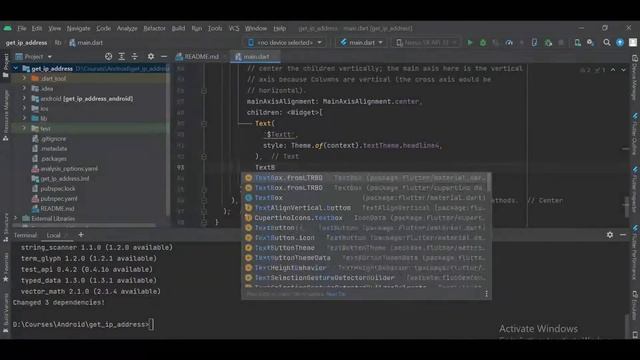Expand External Libraries node

tap(16, 218)
